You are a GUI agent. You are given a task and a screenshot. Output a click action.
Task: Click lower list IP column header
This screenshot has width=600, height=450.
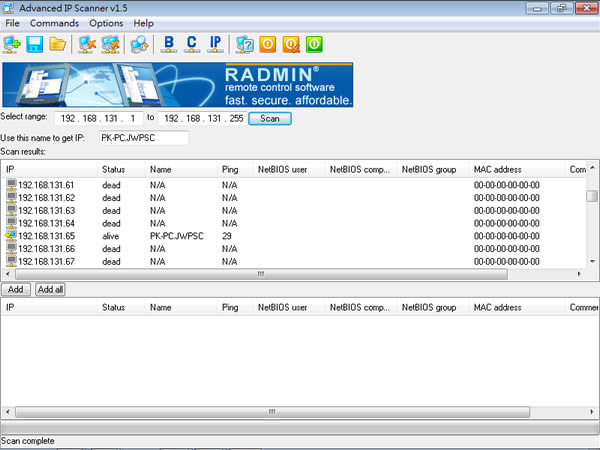click(x=50, y=307)
